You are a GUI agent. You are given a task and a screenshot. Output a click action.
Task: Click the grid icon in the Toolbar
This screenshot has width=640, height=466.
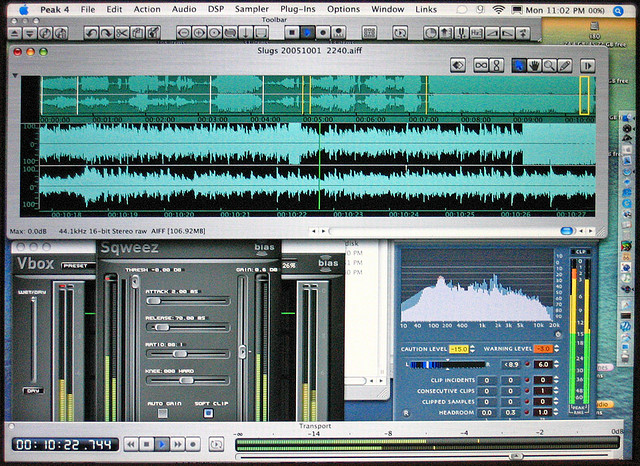click(369, 33)
